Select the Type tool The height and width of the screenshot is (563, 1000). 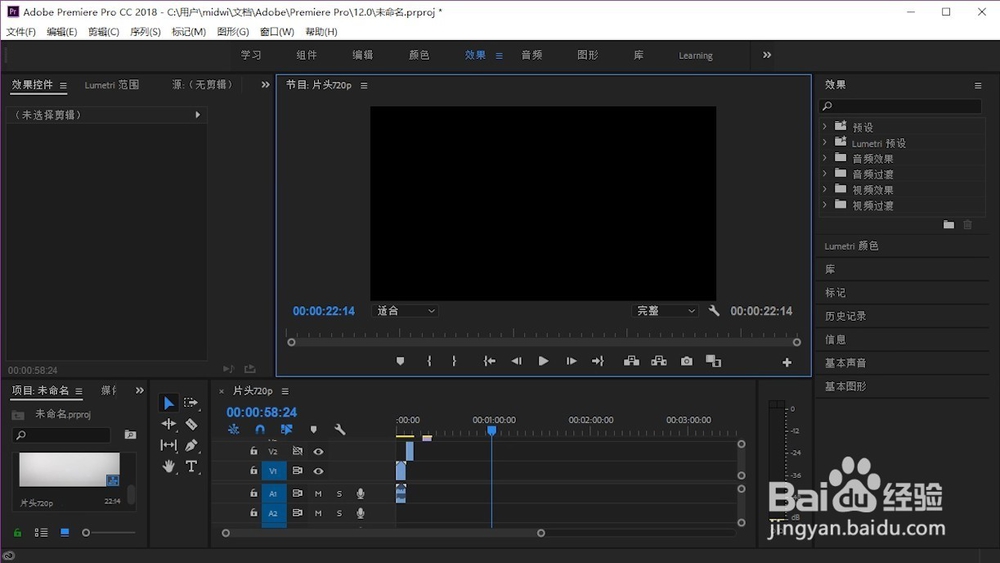[x=191, y=466]
